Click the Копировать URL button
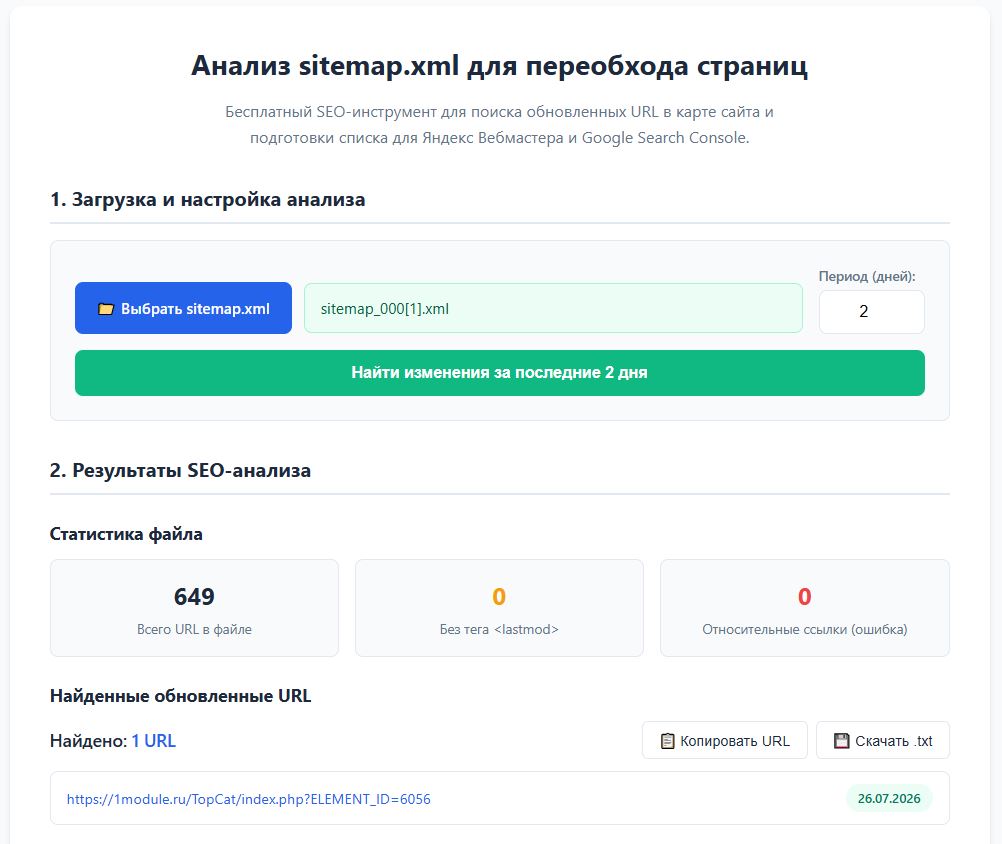Viewport: 1002px width, 844px height. coord(725,740)
